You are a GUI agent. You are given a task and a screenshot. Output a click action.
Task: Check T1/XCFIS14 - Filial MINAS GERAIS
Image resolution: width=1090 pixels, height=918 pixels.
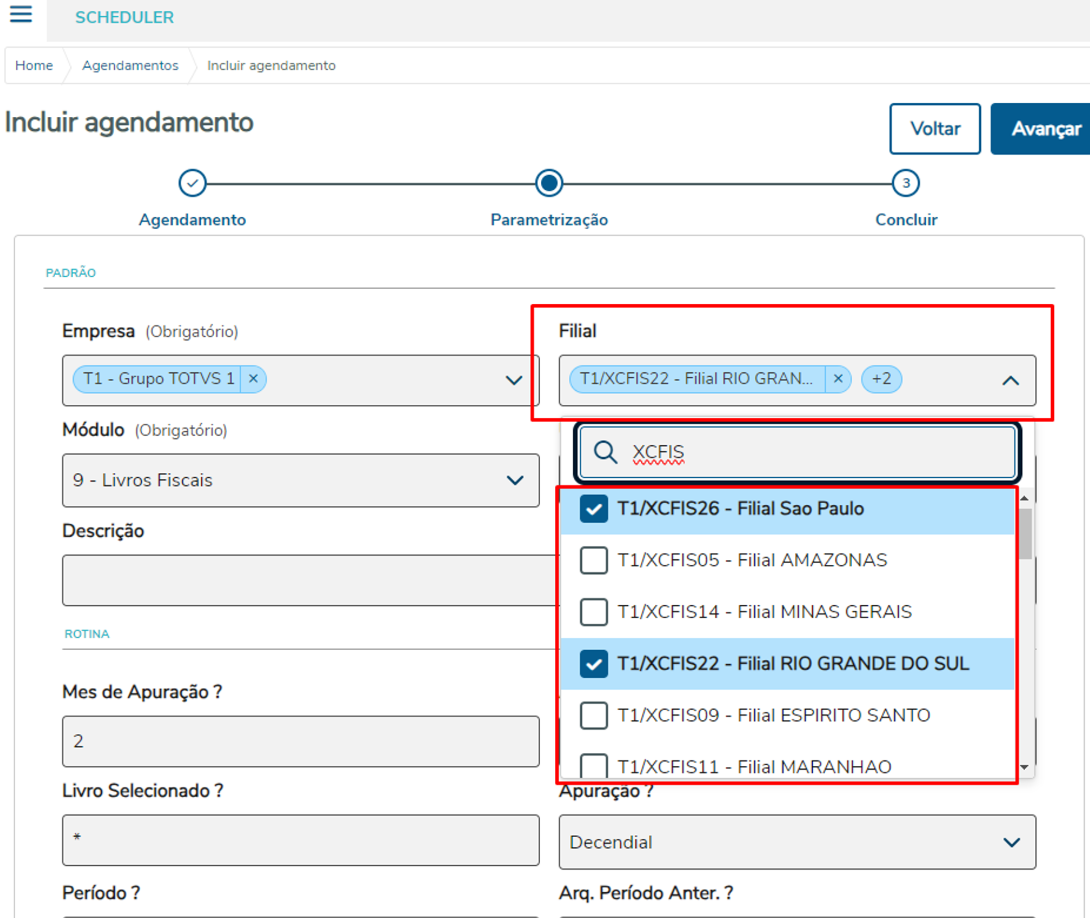click(x=594, y=612)
